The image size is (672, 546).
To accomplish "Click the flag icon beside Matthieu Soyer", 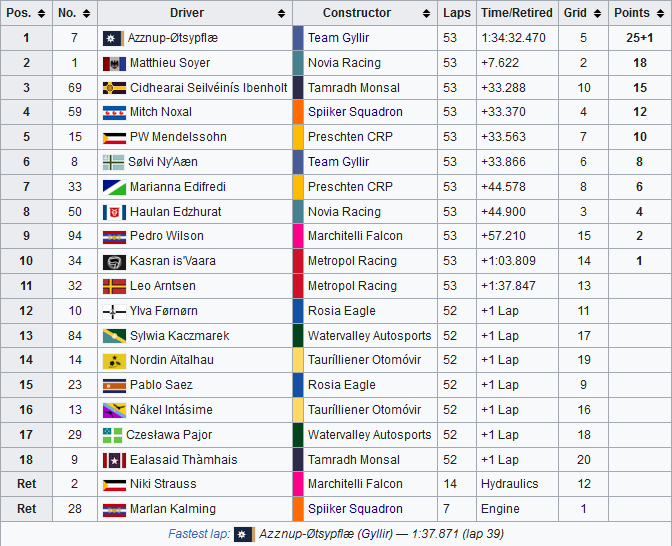I will (112, 63).
